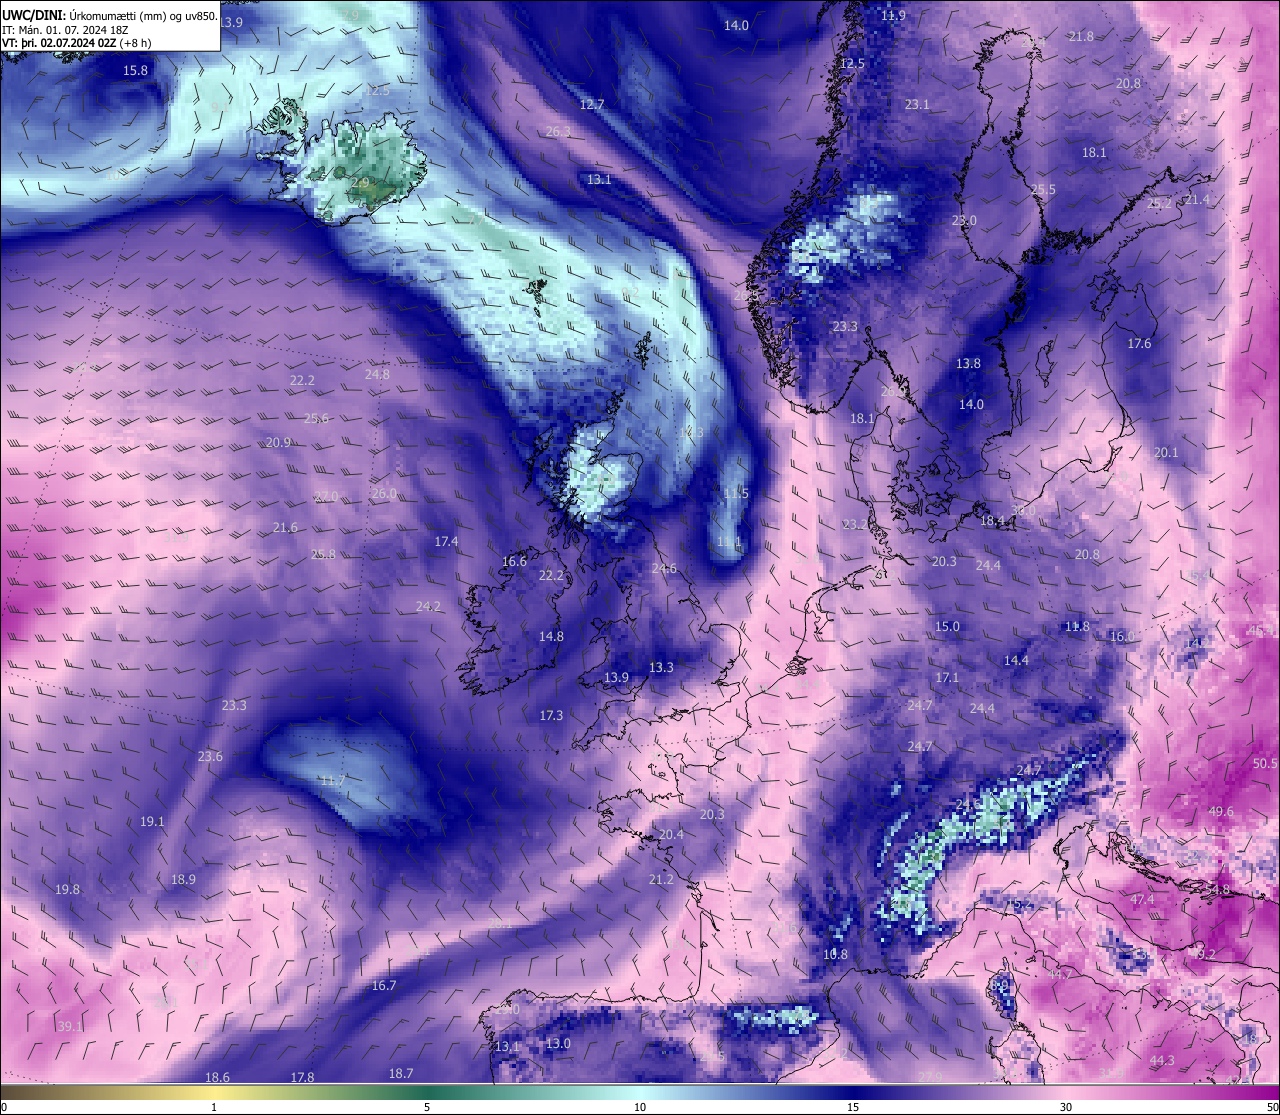Select the 49.6 value near the right edge
The height and width of the screenshot is (1115, 1280).
coord(1221,812)
